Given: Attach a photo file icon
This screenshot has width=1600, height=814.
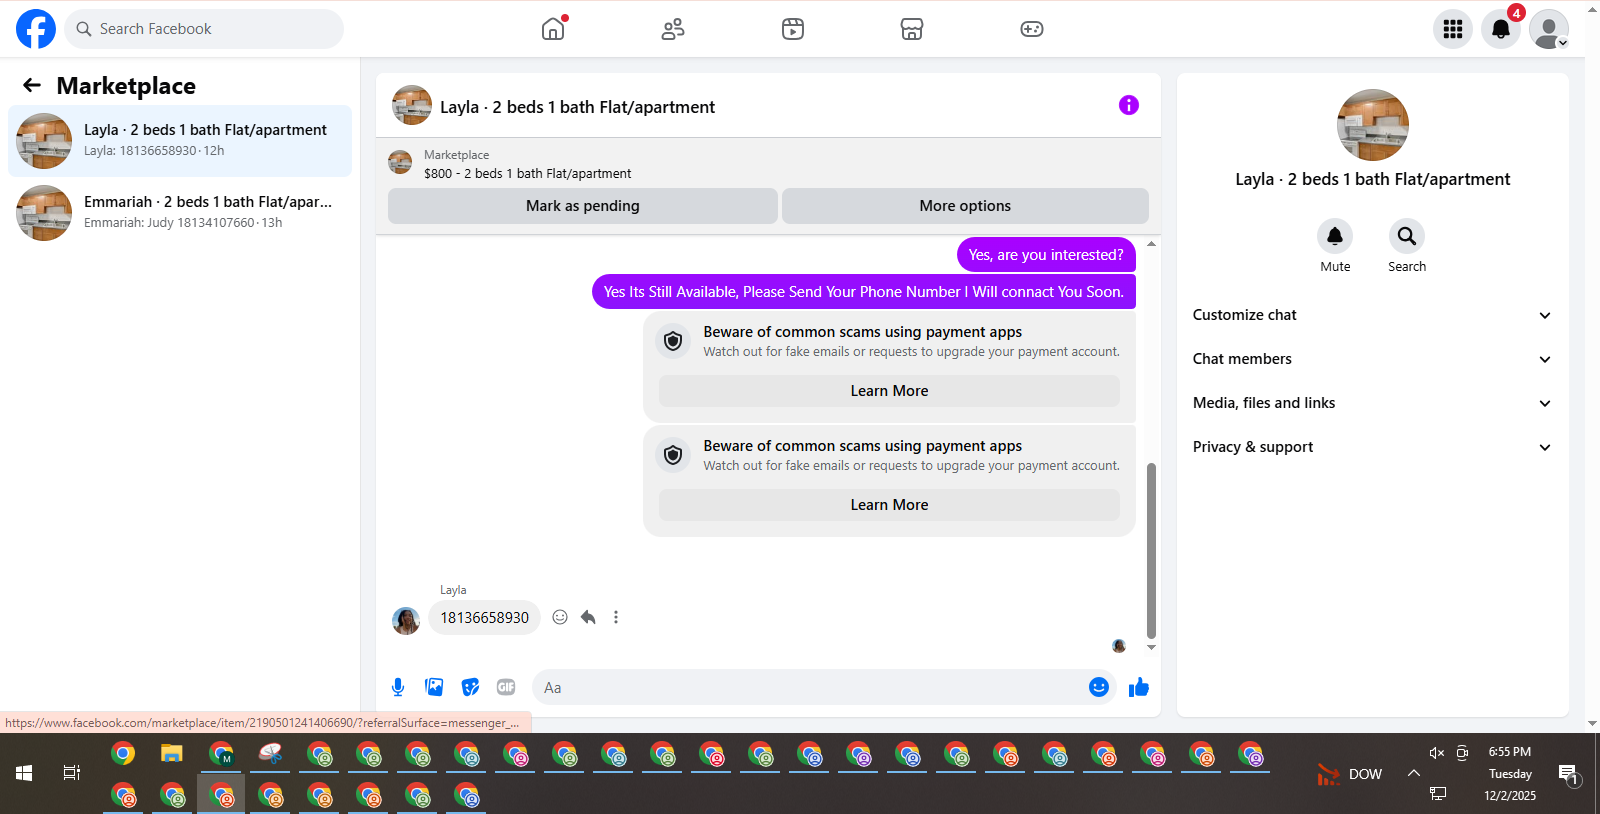Looking at the screenshot, I should (434, 687).
